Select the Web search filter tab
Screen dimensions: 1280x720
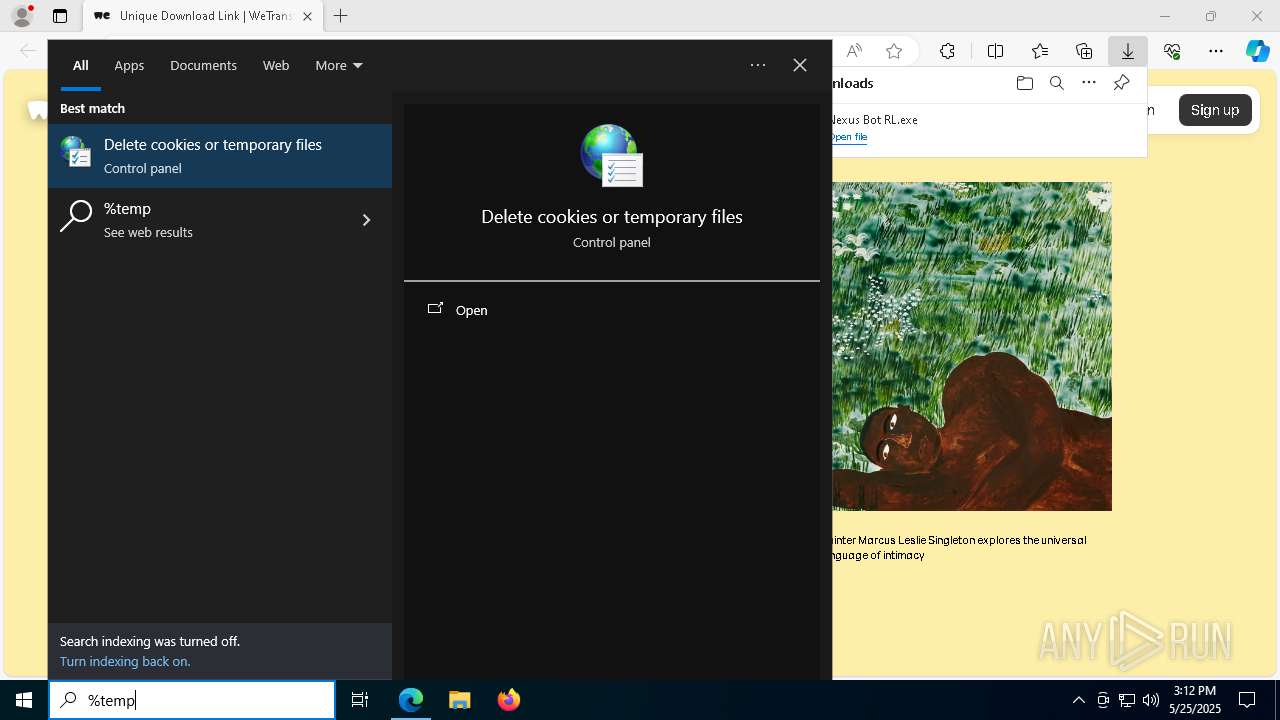click(276, 65)
